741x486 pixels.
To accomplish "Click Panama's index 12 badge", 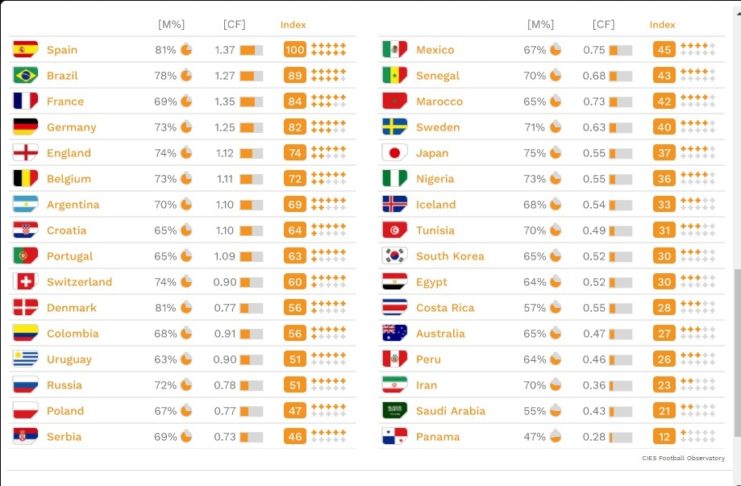I will [664, 437].
